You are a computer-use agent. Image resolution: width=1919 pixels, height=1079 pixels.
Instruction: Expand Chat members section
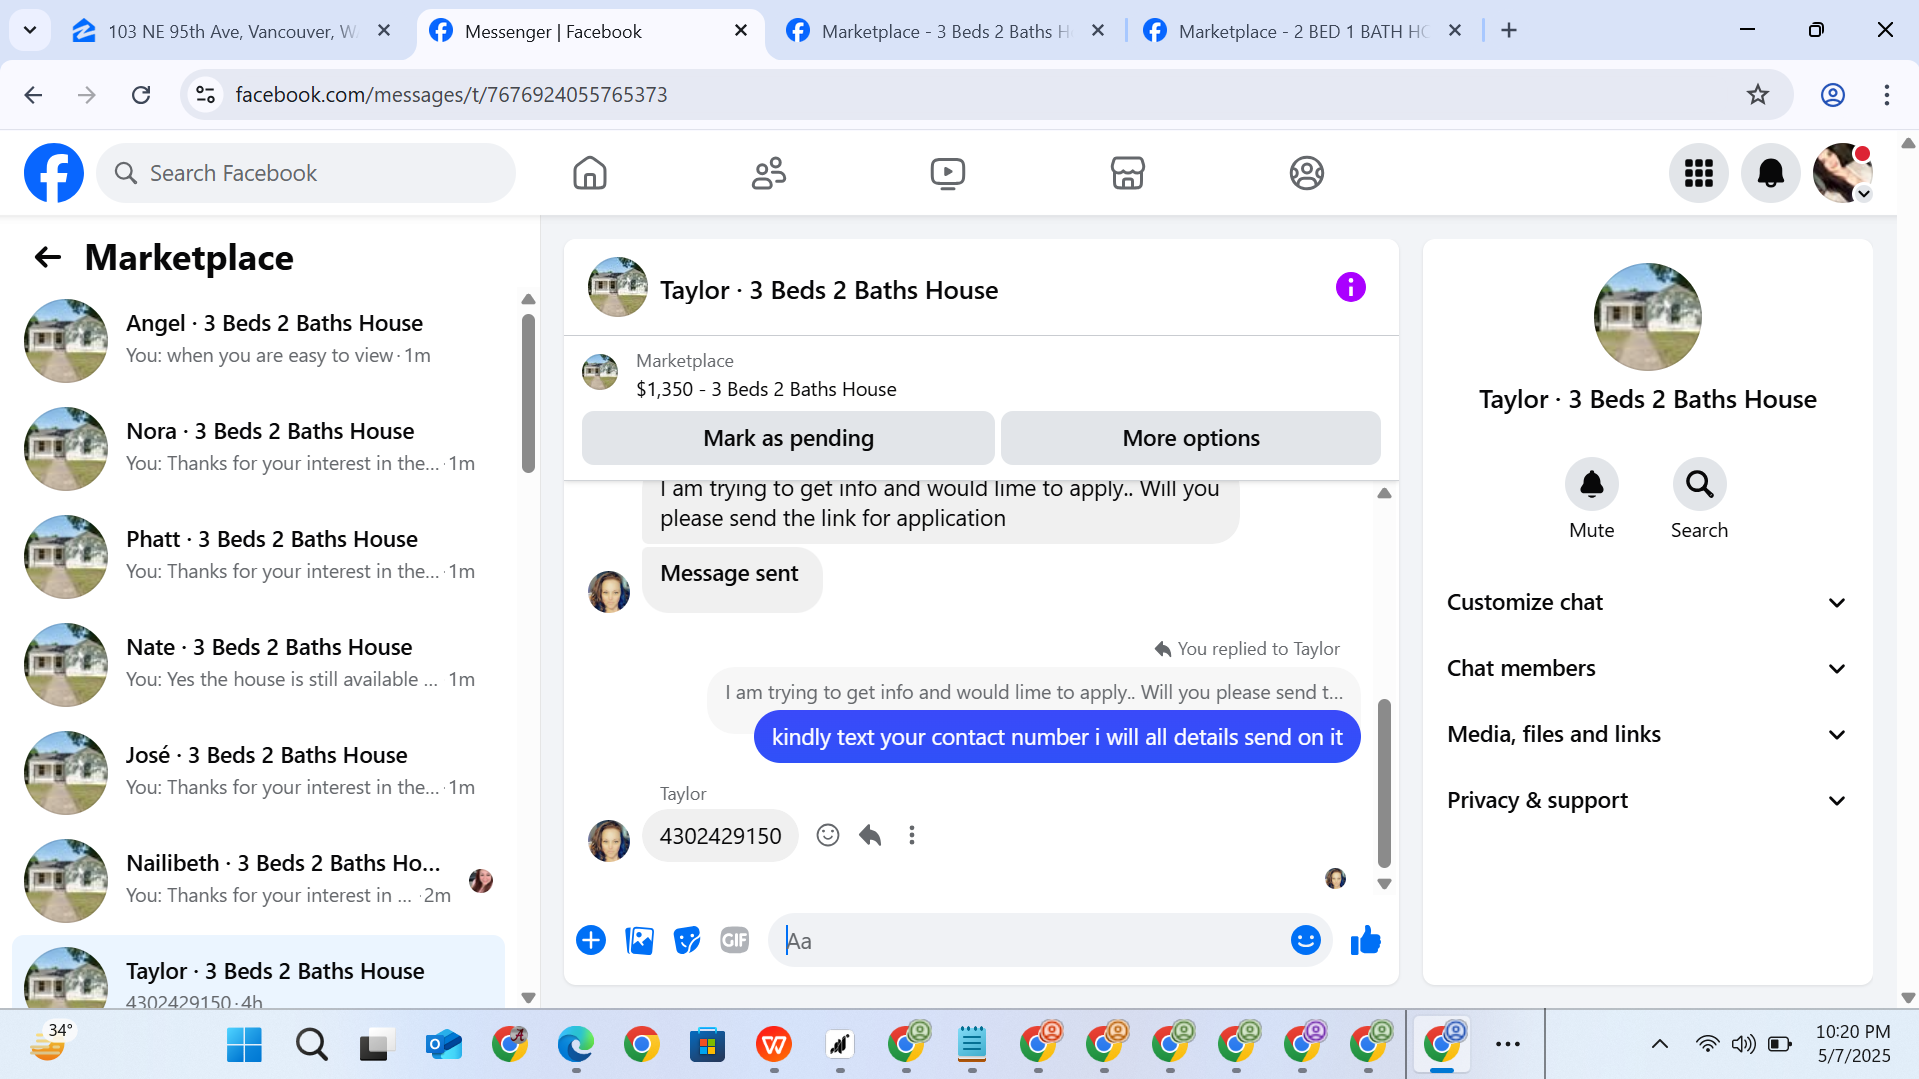point(1646,669)
